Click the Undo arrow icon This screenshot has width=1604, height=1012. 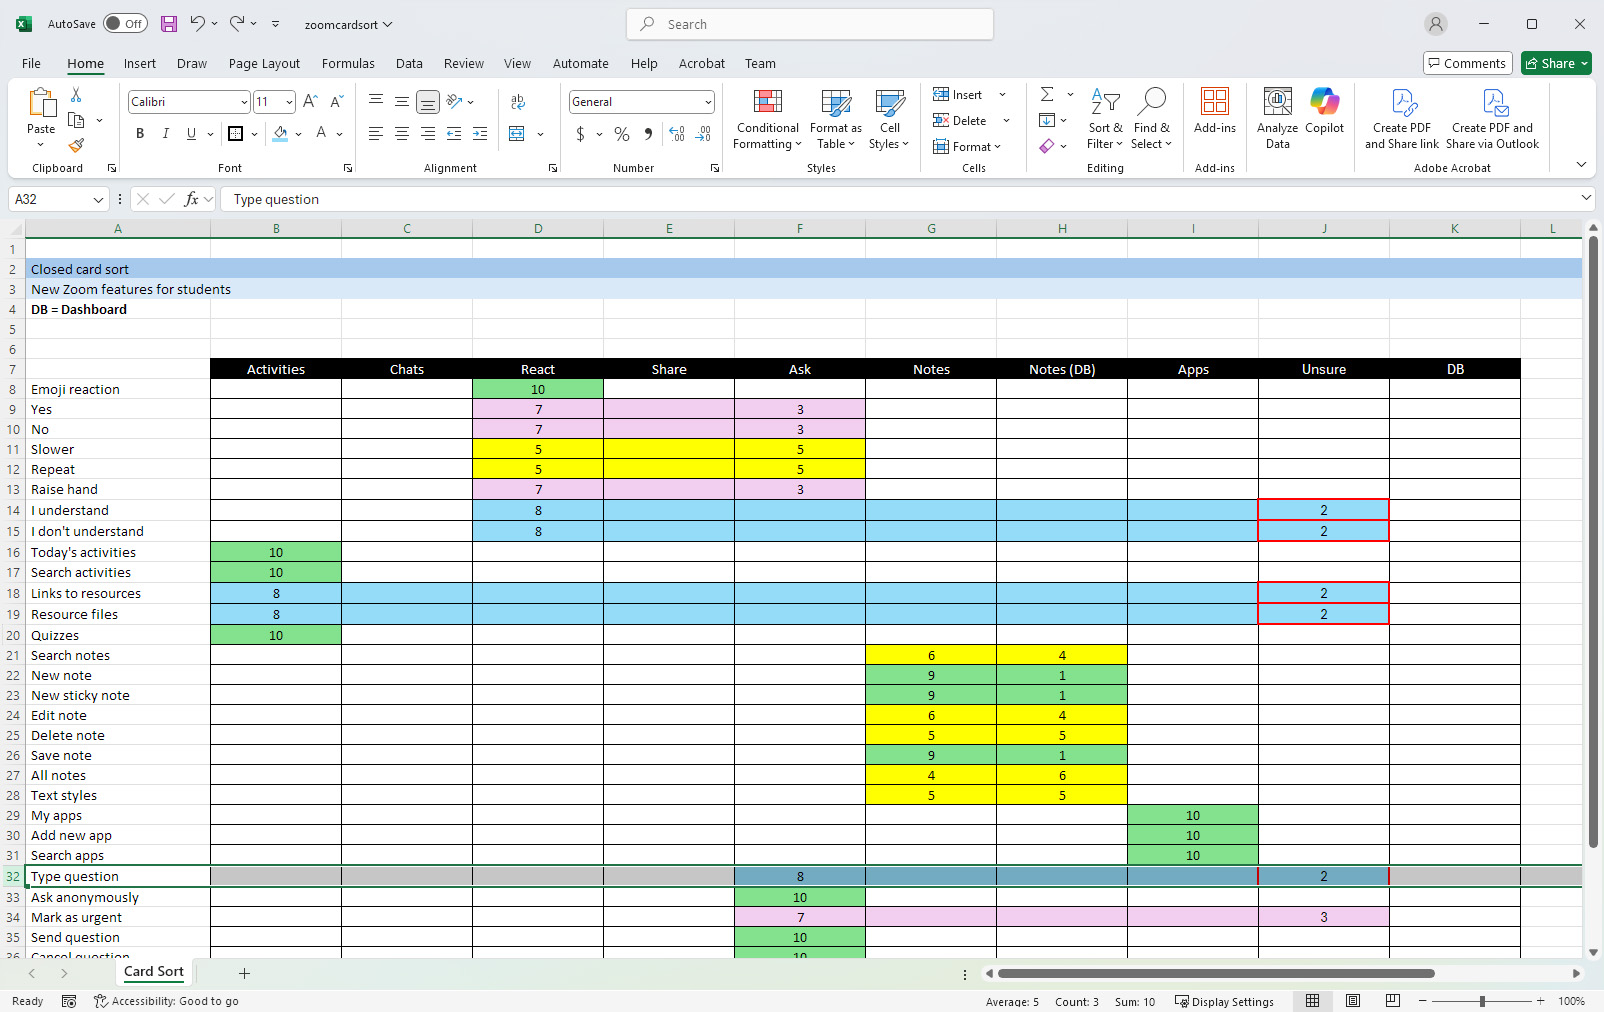pos(197,23)
